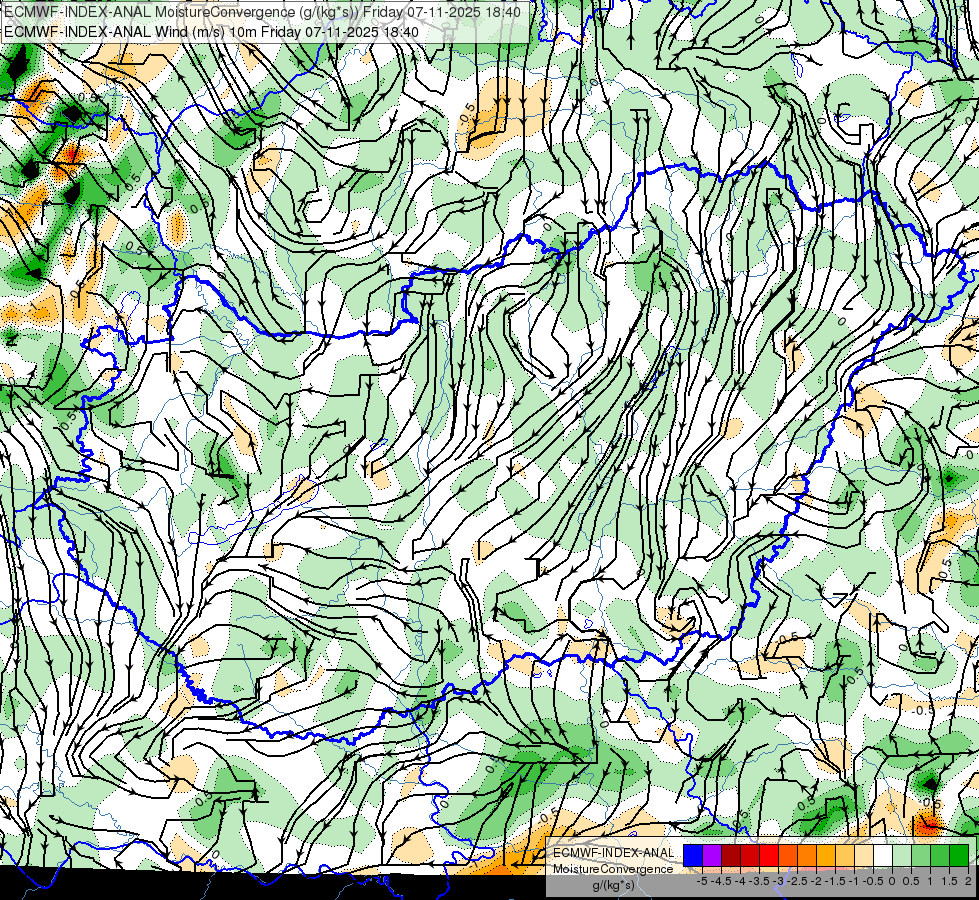Click the Wind (m/s) 10m title line
The height and width of the screenshot is (900, 979).
tap(211, 32)
